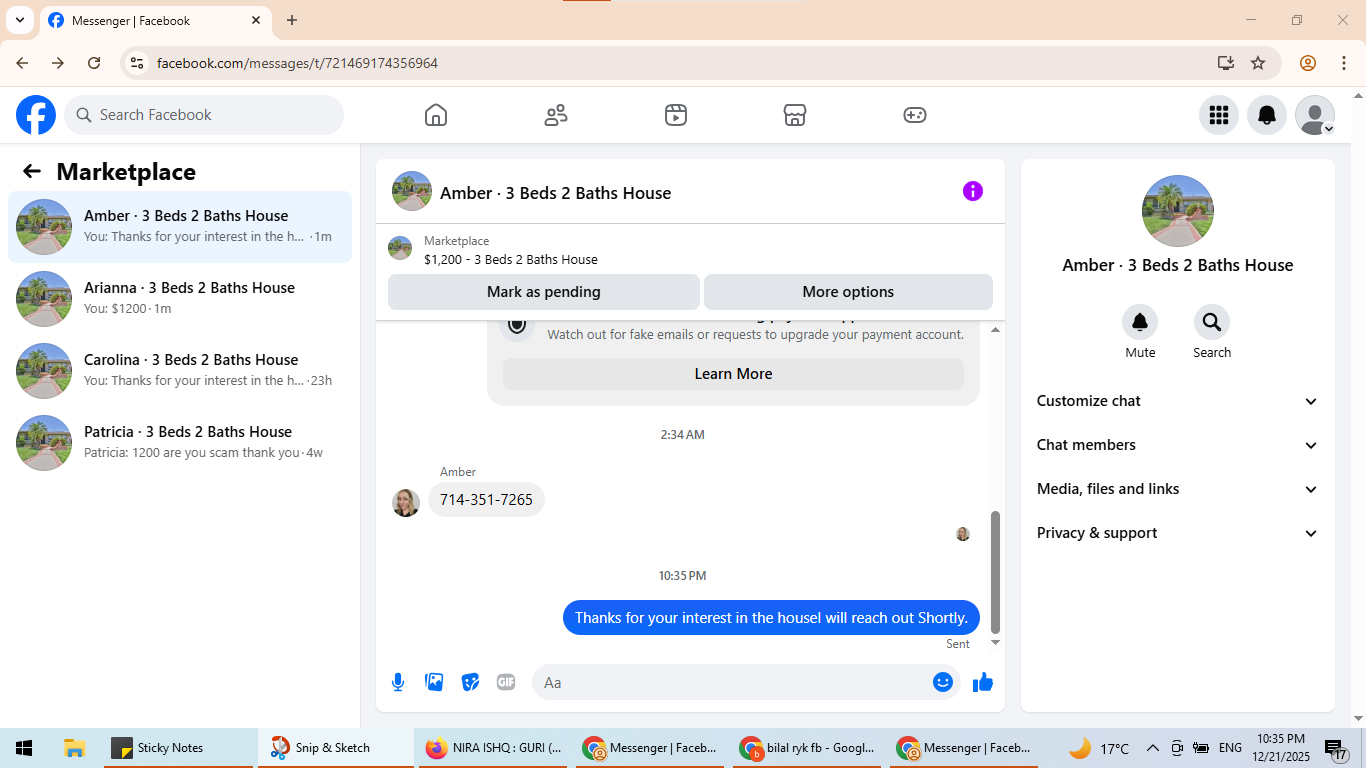Mute the Amber conversation
Viewport: 1366px width, 768px height.
(1140, 322)
